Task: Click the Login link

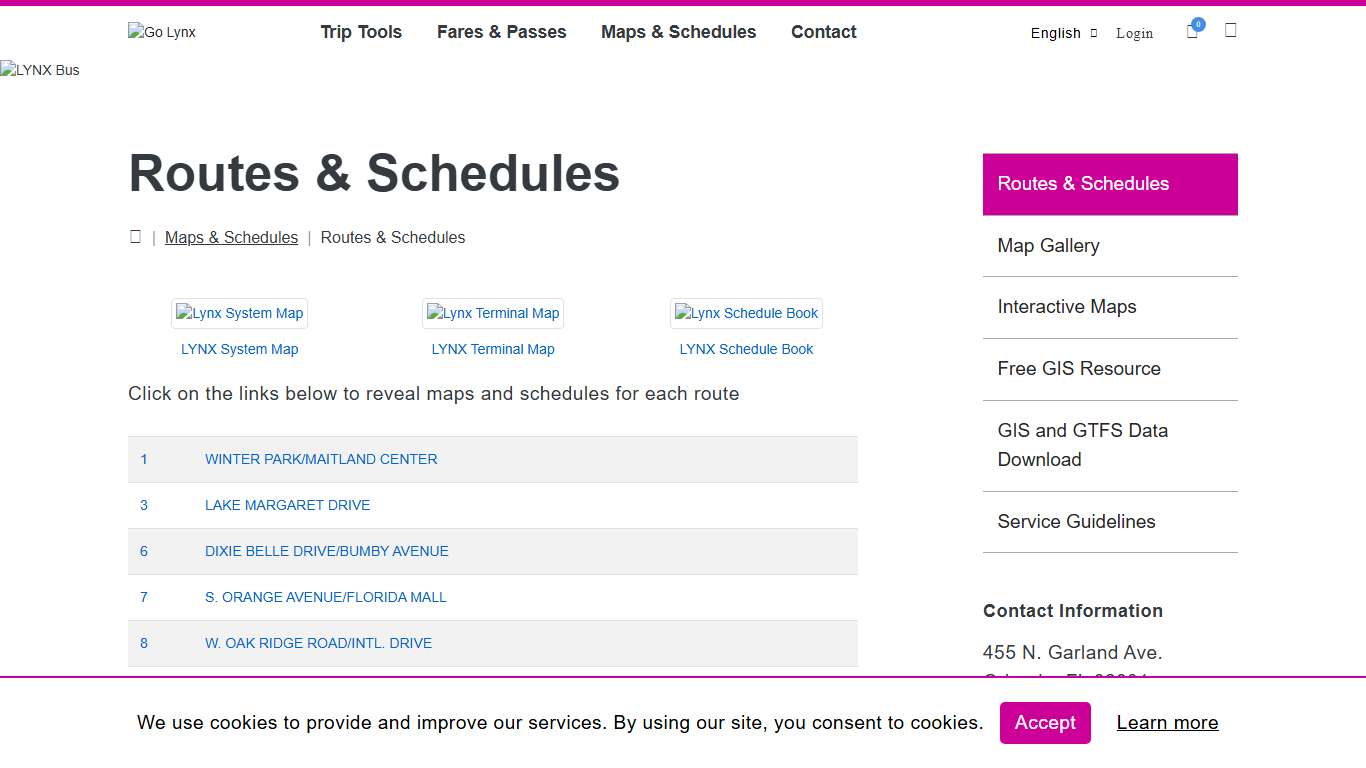Action: click(1134, 33)
